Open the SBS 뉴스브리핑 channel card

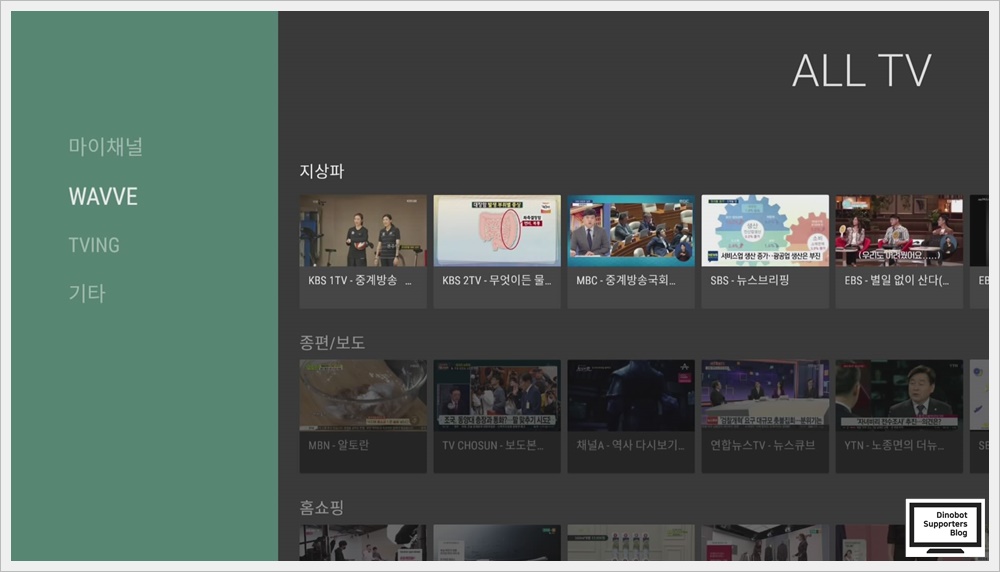click(x=765, y=251)
